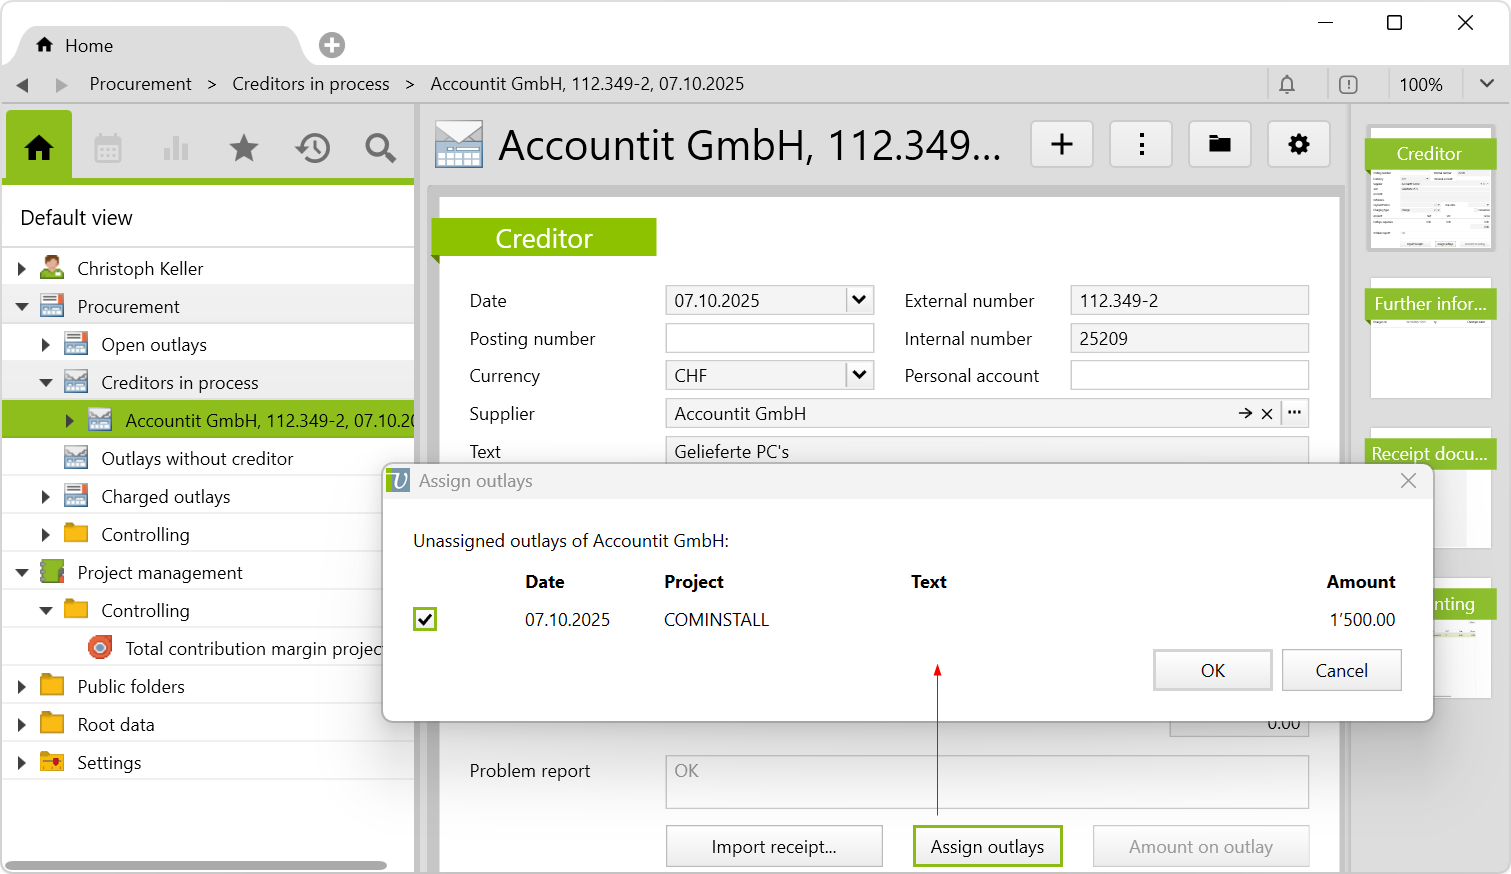Image resolution: width=1511 pixels, height=874 pixels.
Task: Click the notifications bell icon
Action: pyautogui.click(x=1287, y=85)
